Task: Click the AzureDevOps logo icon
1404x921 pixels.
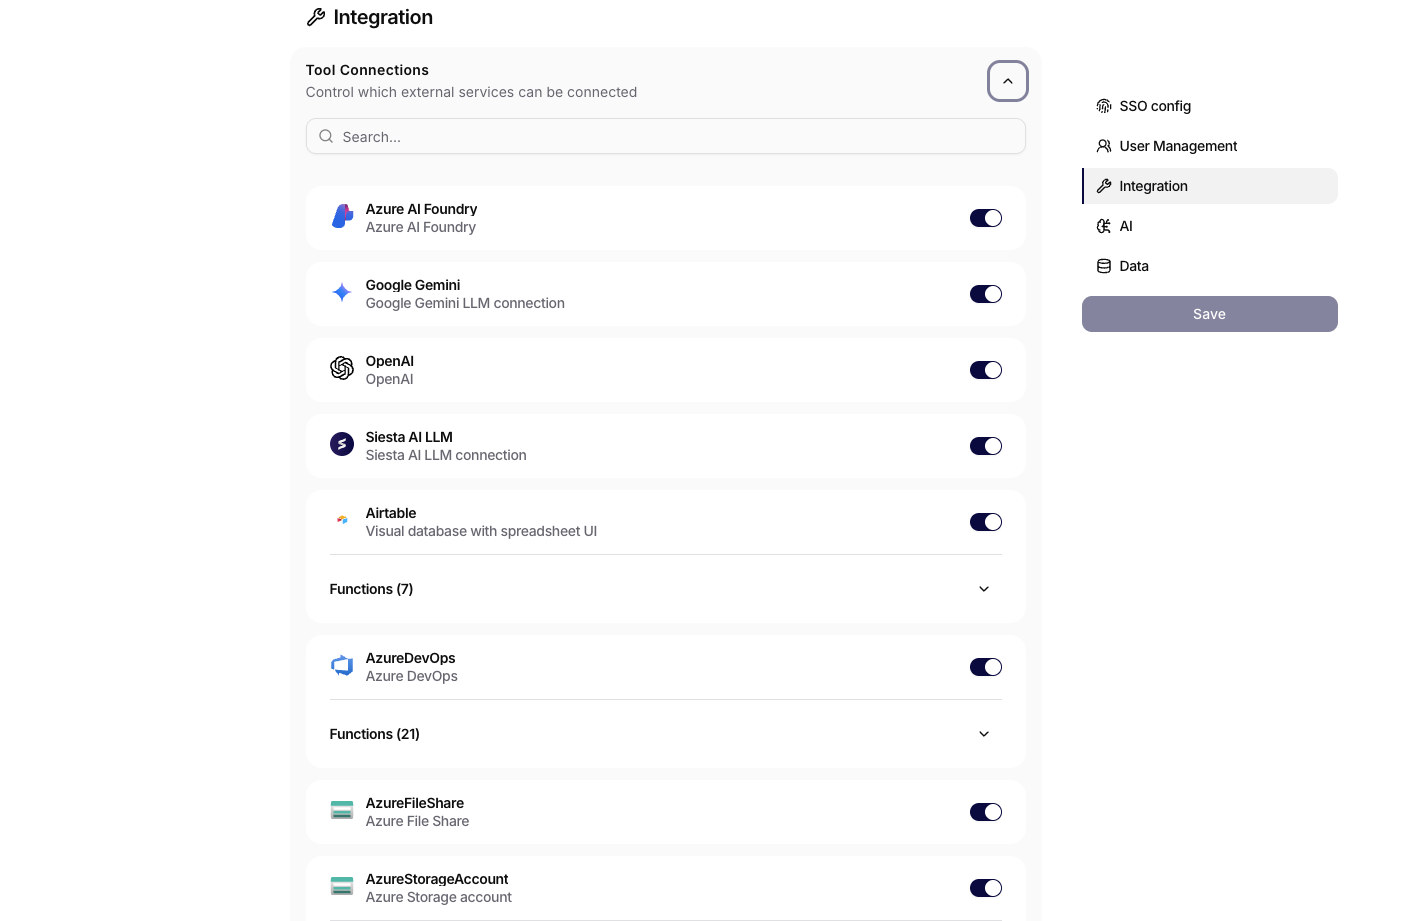Action: [x=342, y=666]
